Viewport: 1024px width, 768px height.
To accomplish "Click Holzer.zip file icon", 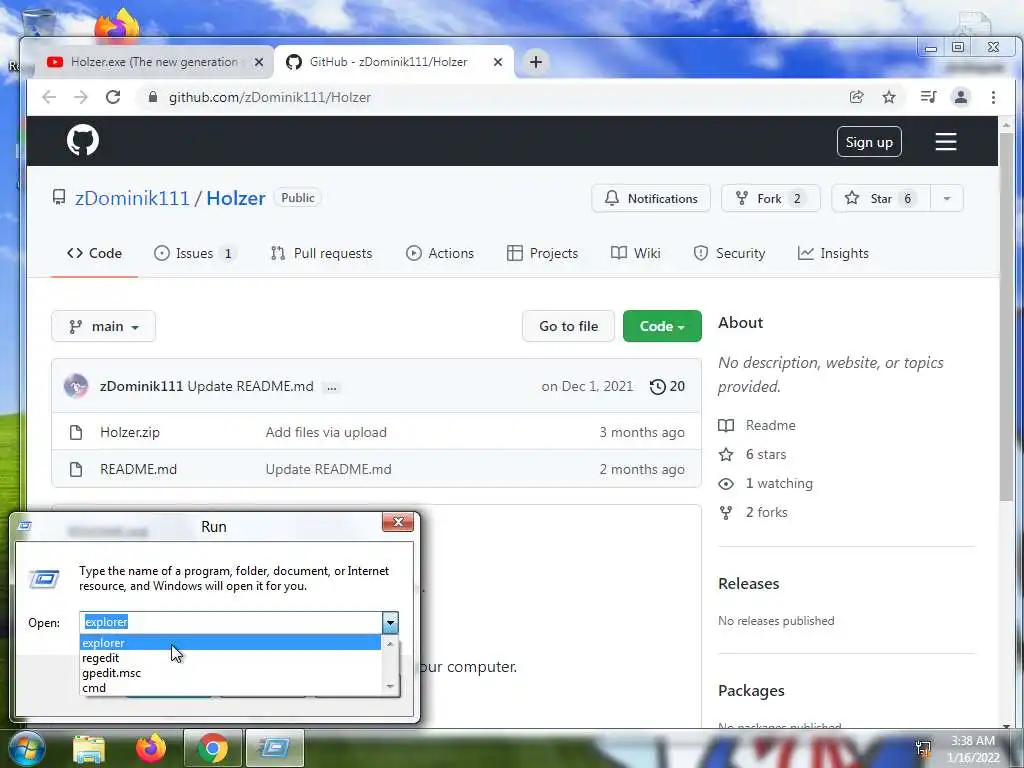I will click(x=76, y=432).
